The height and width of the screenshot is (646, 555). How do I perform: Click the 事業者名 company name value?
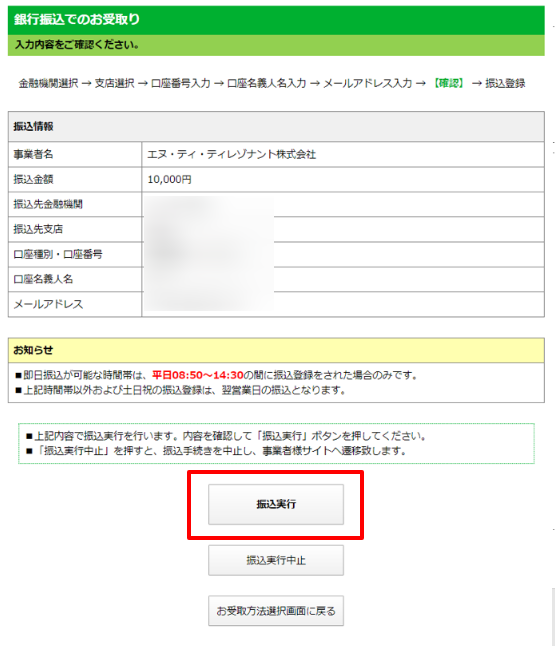(x=232, y=154)
